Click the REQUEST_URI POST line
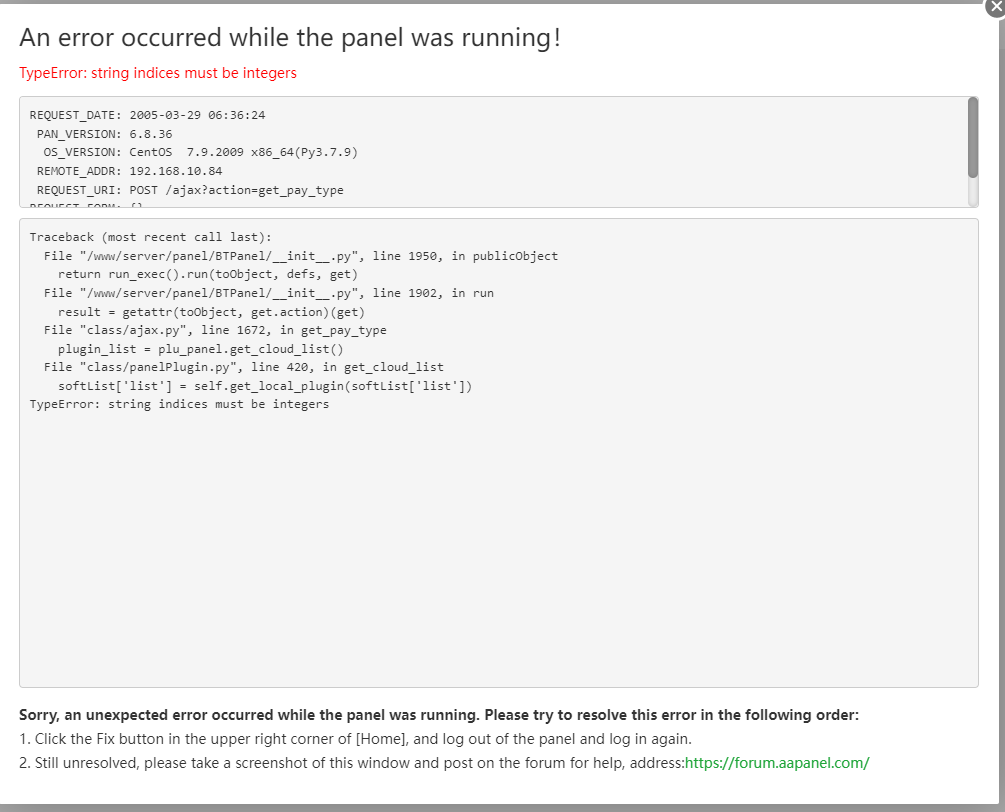The image size is (1005, 812). tap(190, 190)
